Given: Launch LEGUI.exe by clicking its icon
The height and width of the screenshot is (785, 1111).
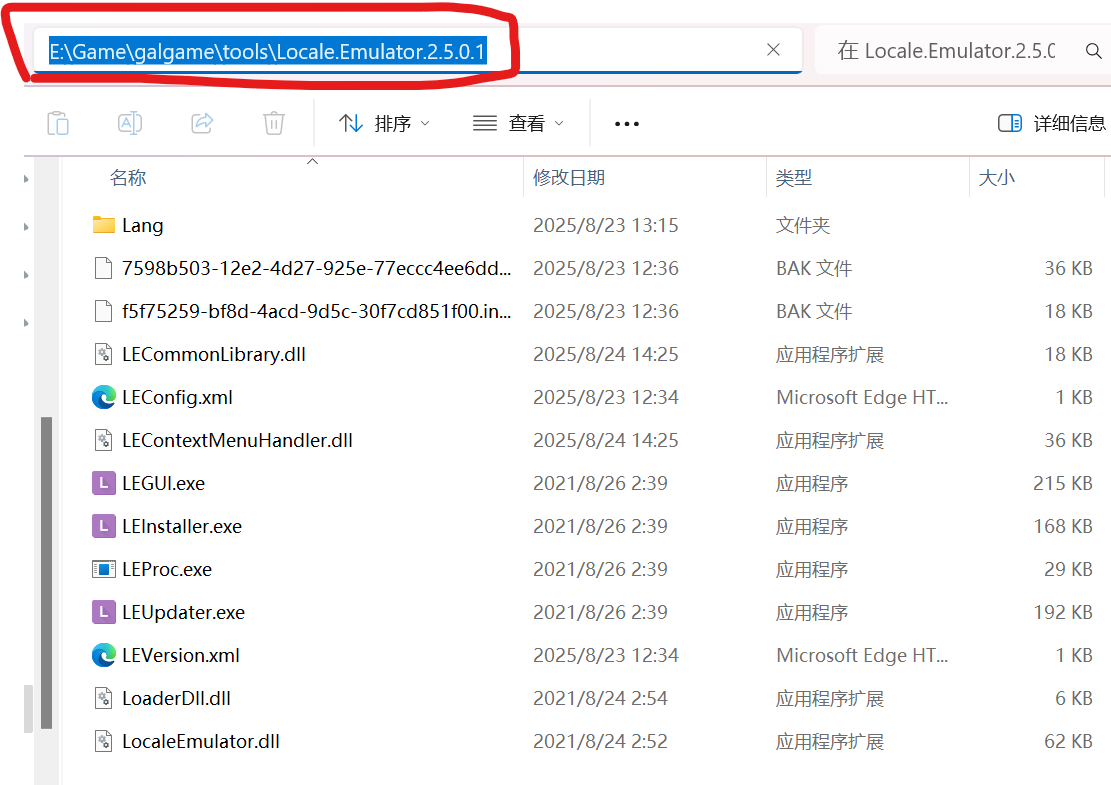Looking at the screenshot, I should tap(102, 483).
